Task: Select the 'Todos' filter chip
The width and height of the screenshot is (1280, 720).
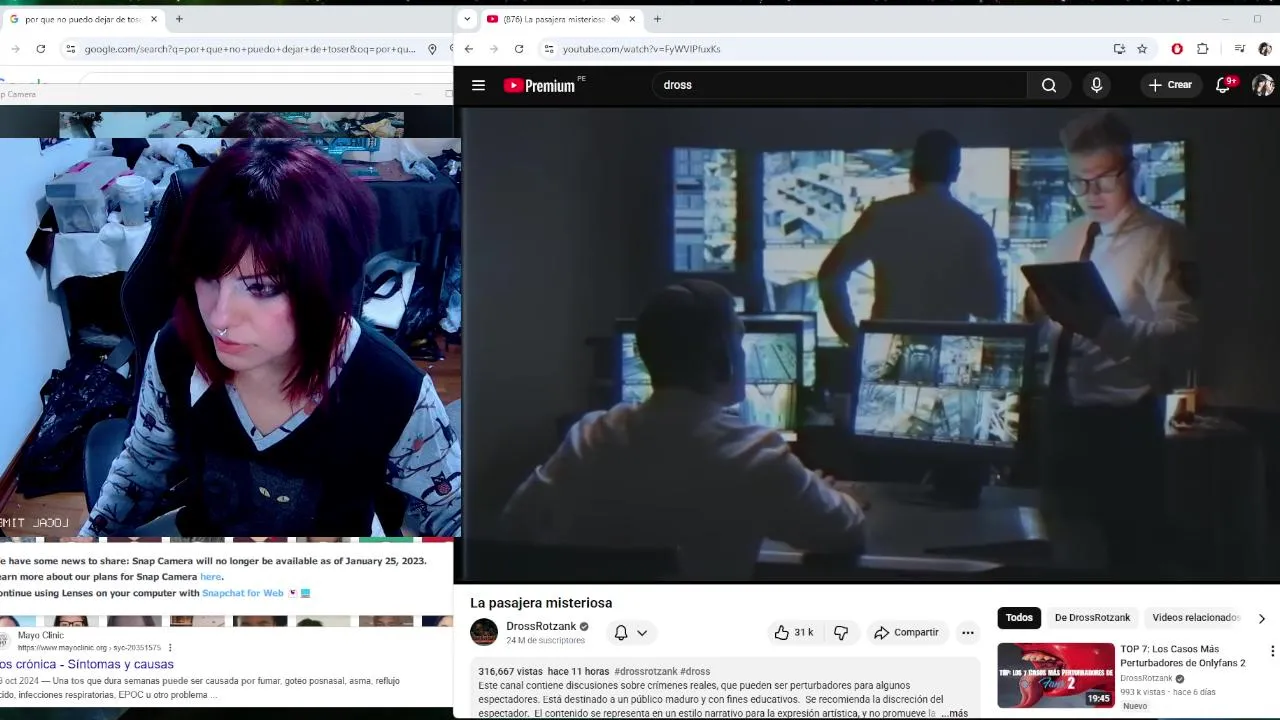Action: point(1019,617)
